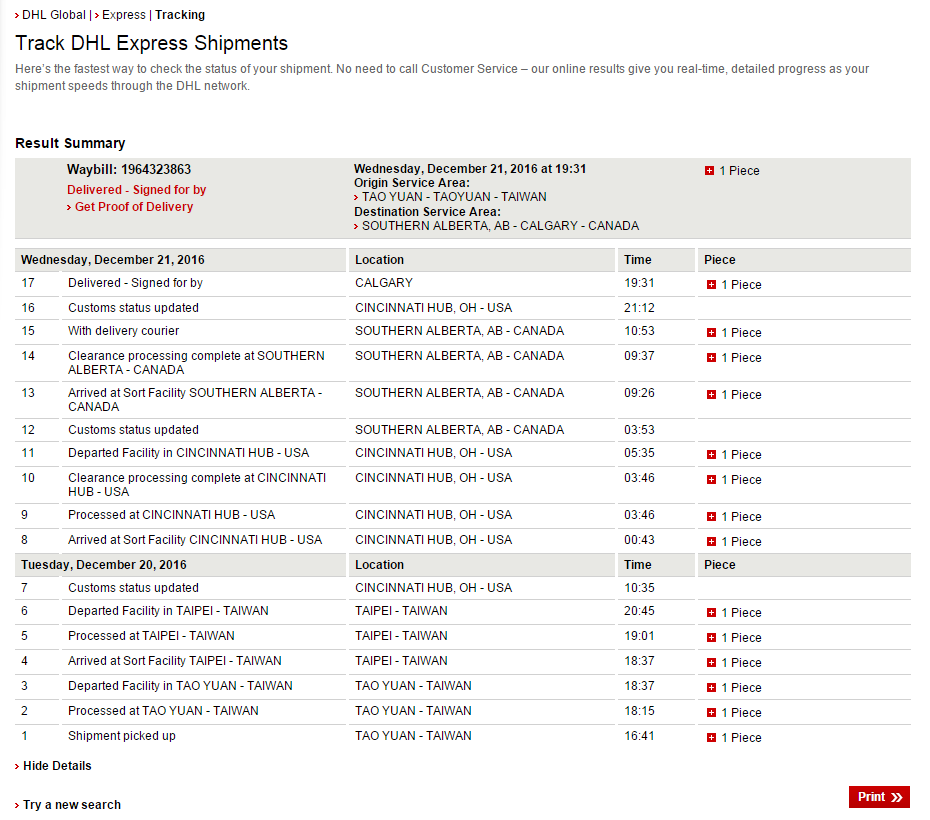930x820 pixels.
Task: Open the DHL Global breadcrumb link
Action: (53, 15)
